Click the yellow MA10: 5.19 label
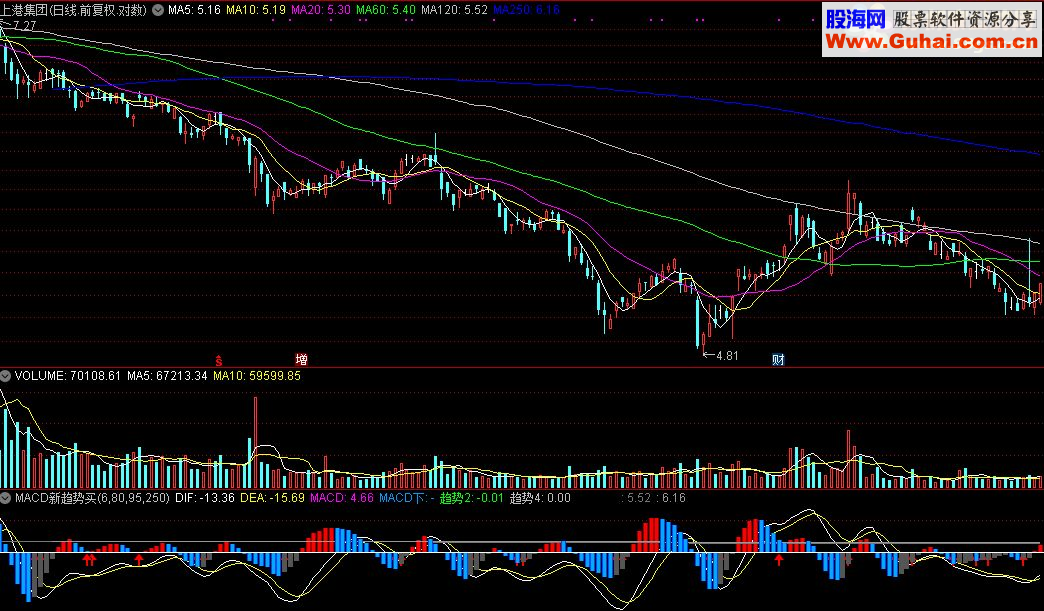This screenshot has height=611, width=1044. [256, 10]
